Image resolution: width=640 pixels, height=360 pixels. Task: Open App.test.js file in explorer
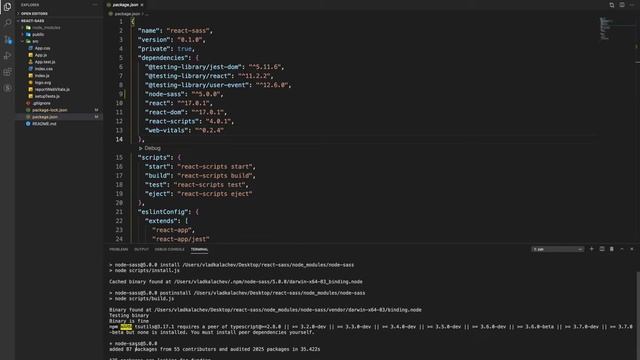point(45,62)
